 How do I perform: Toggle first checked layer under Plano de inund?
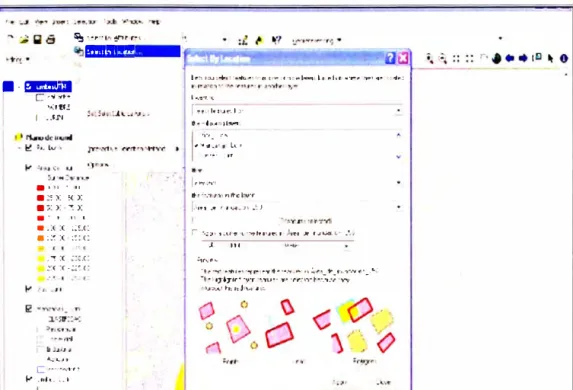(x=29, y=148)
